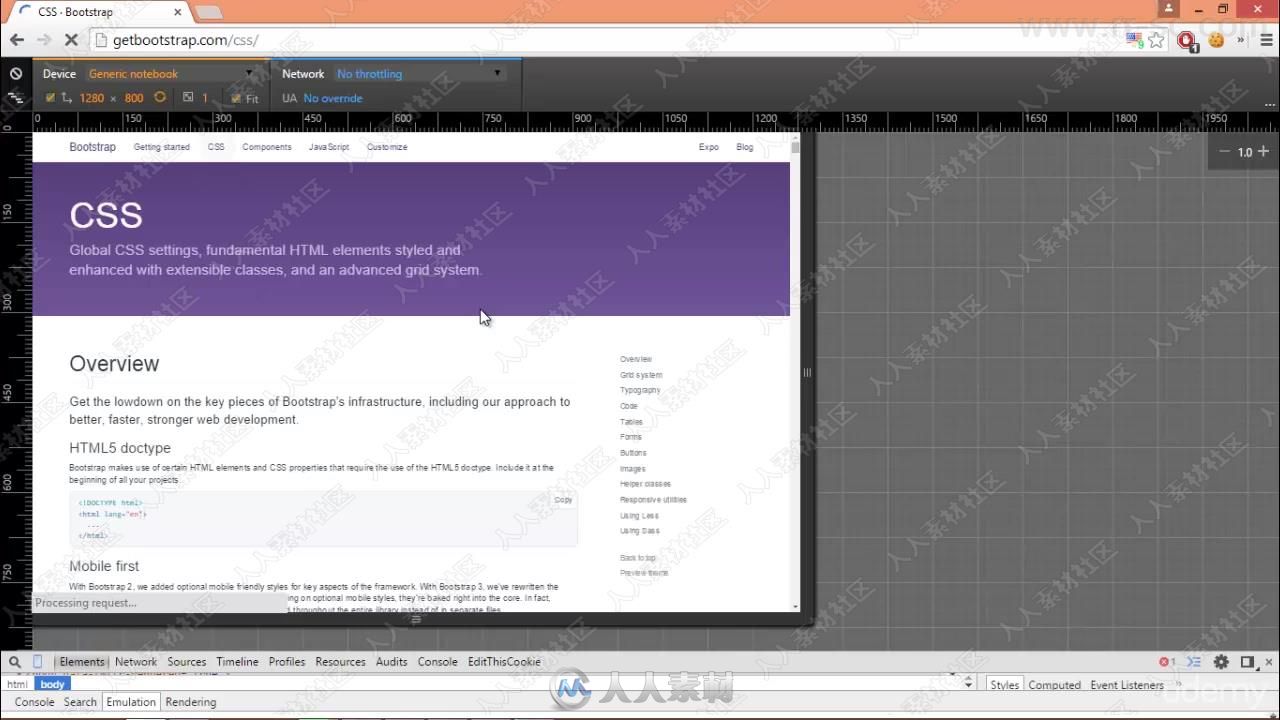Select the drawer Emulation tab
This screenshot has height=720, width=1280.
(x=131, y=702)
